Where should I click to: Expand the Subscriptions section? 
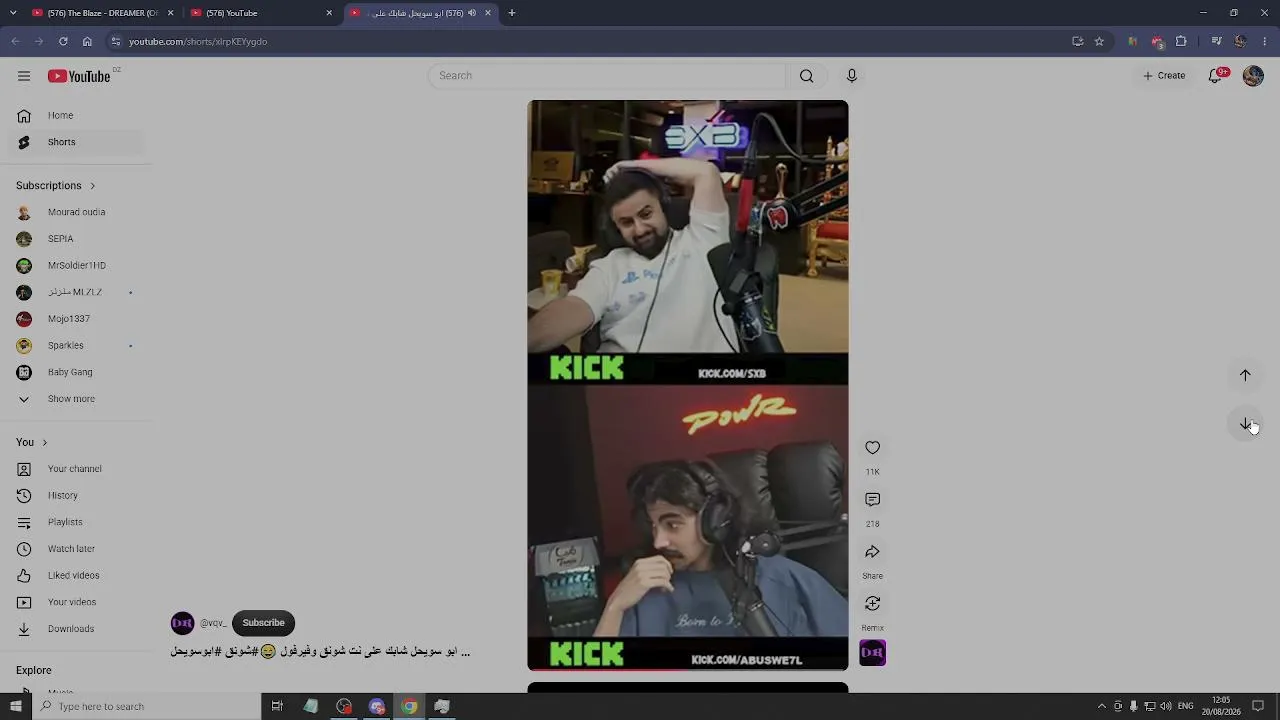(56, 185)
